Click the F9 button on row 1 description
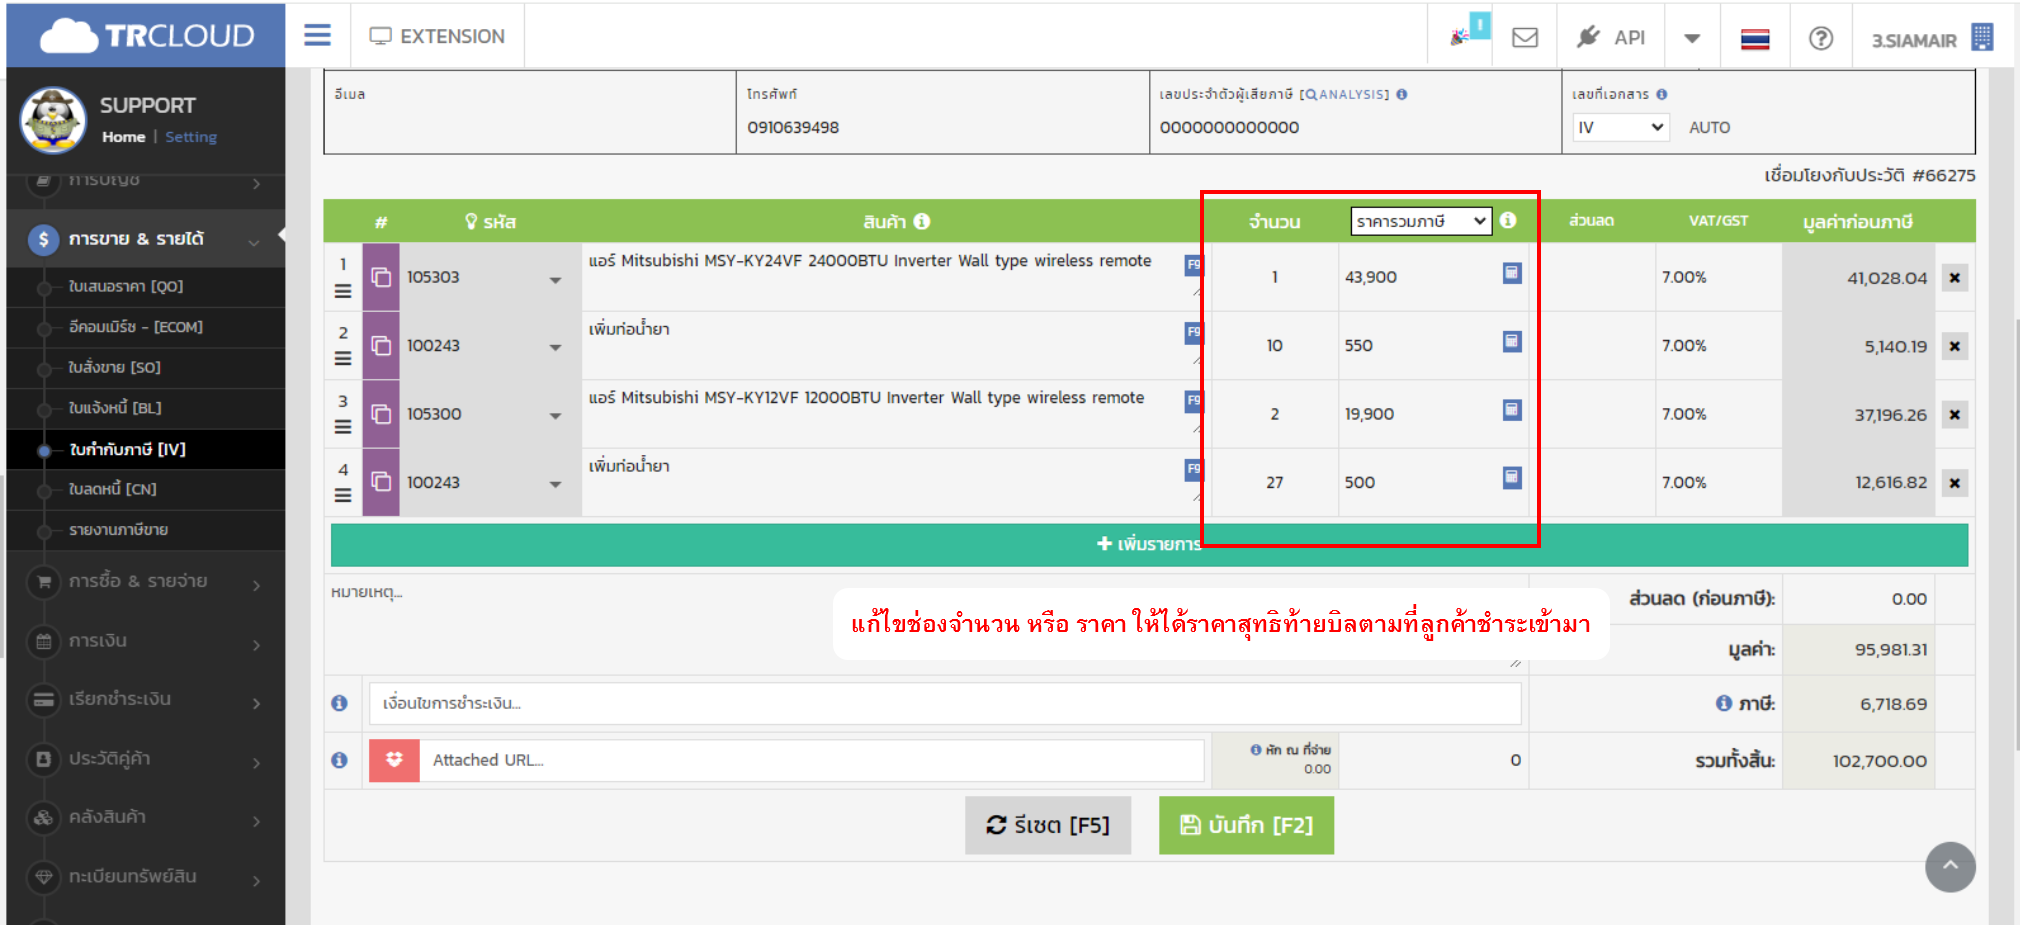 1194,265
